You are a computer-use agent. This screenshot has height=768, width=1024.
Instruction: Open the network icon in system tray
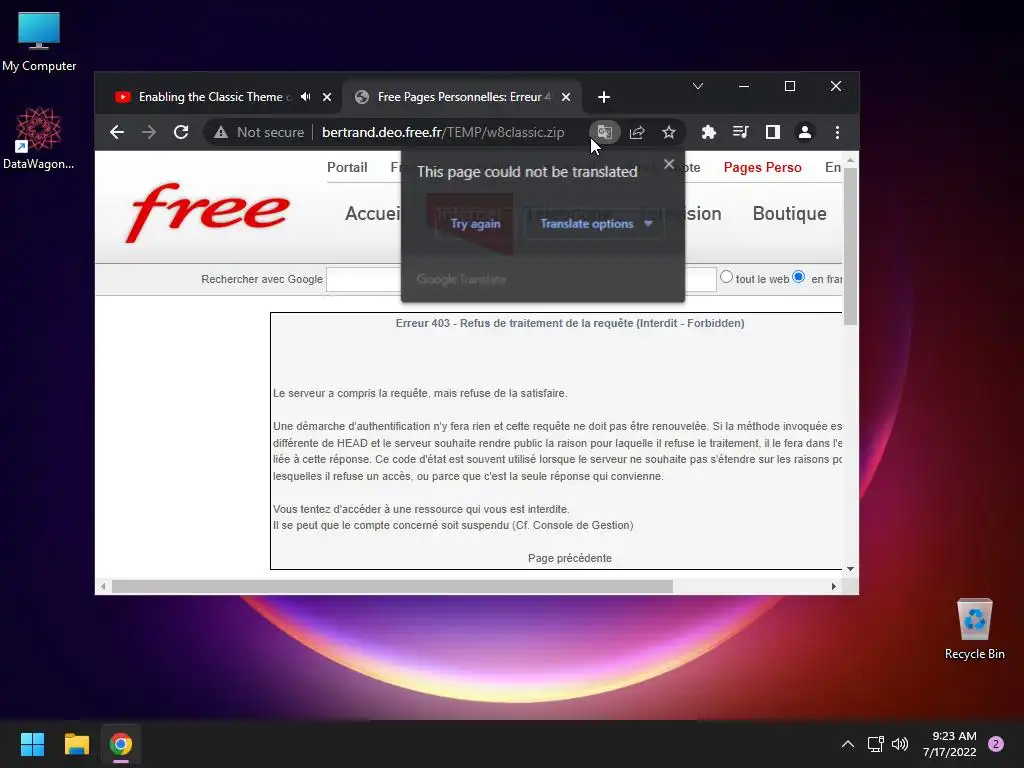point(876,744)
